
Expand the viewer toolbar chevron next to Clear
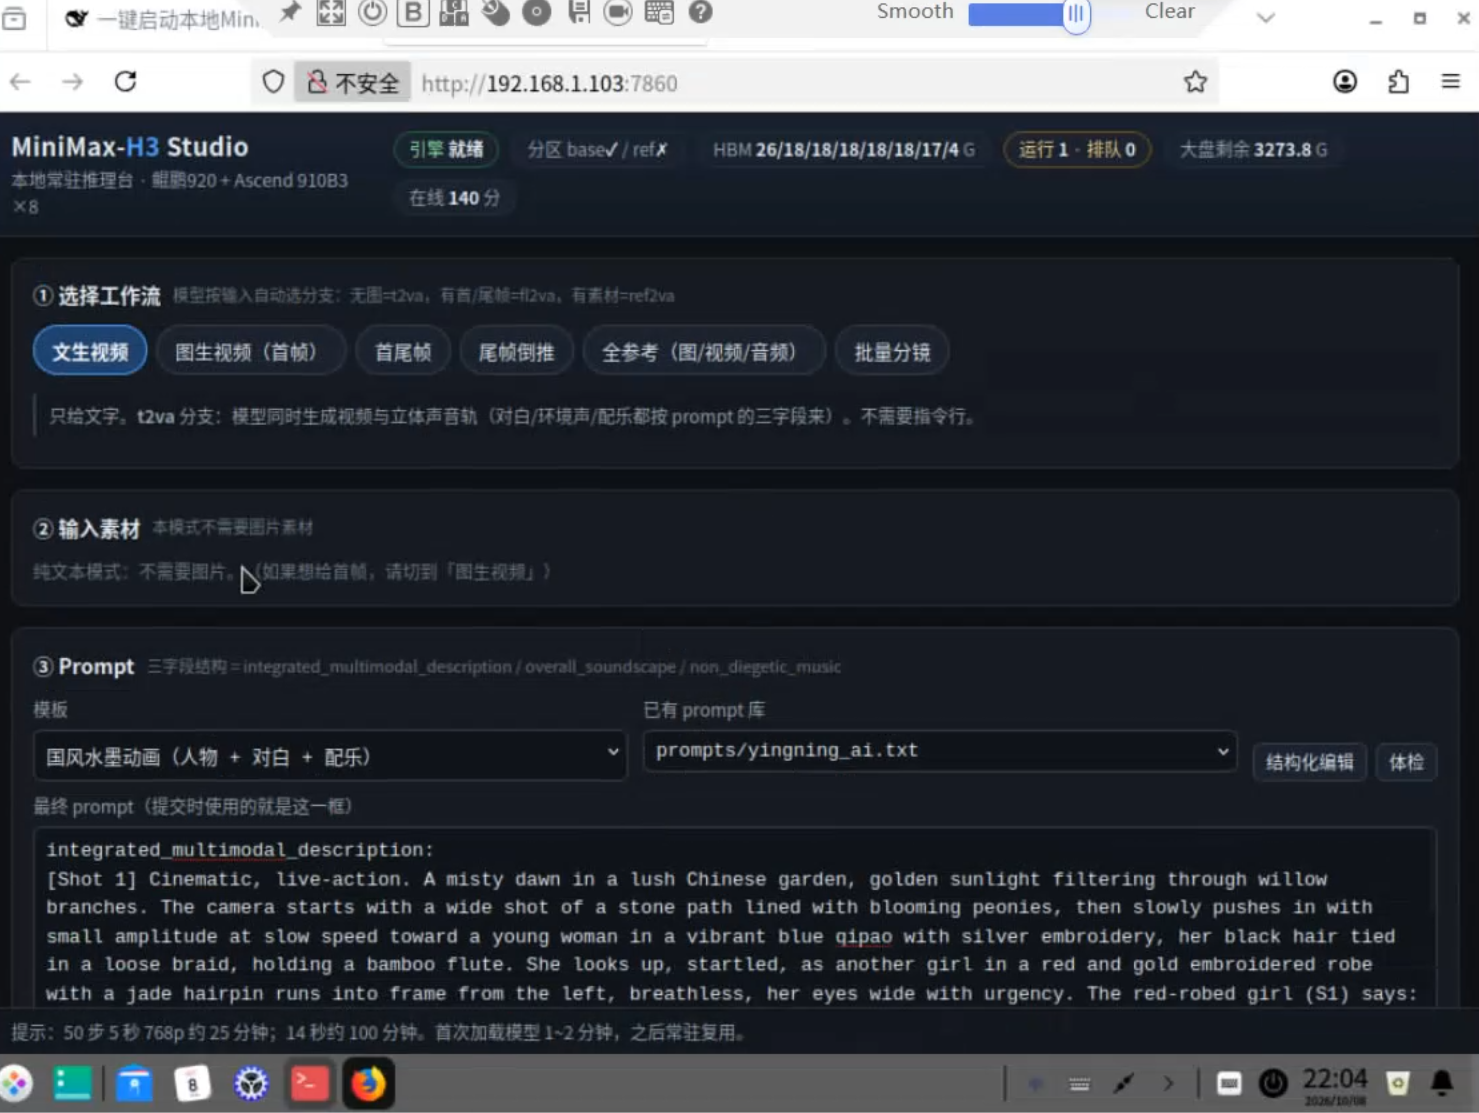(x=1265, y=17)
